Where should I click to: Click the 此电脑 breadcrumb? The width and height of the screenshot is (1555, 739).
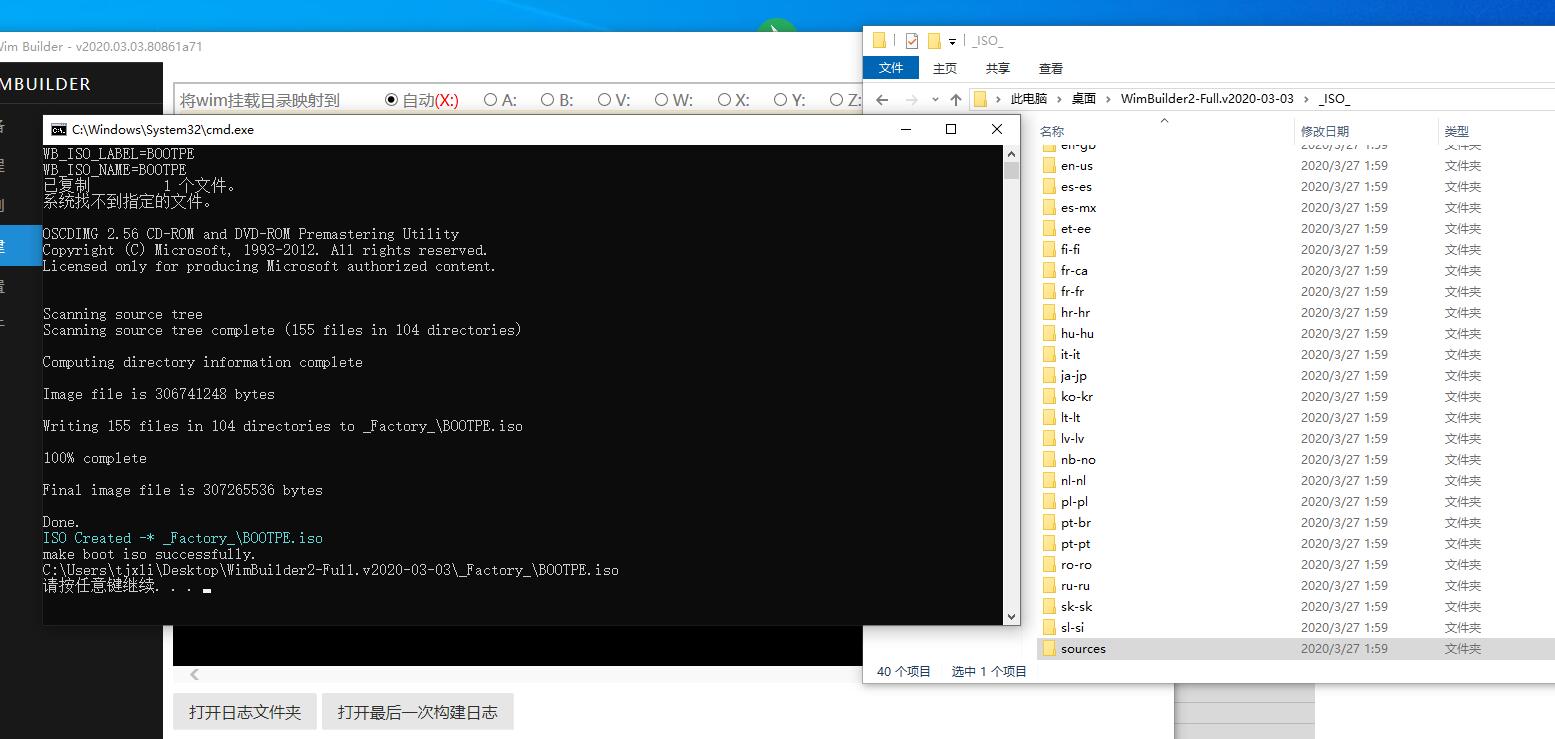(1029, 99)
